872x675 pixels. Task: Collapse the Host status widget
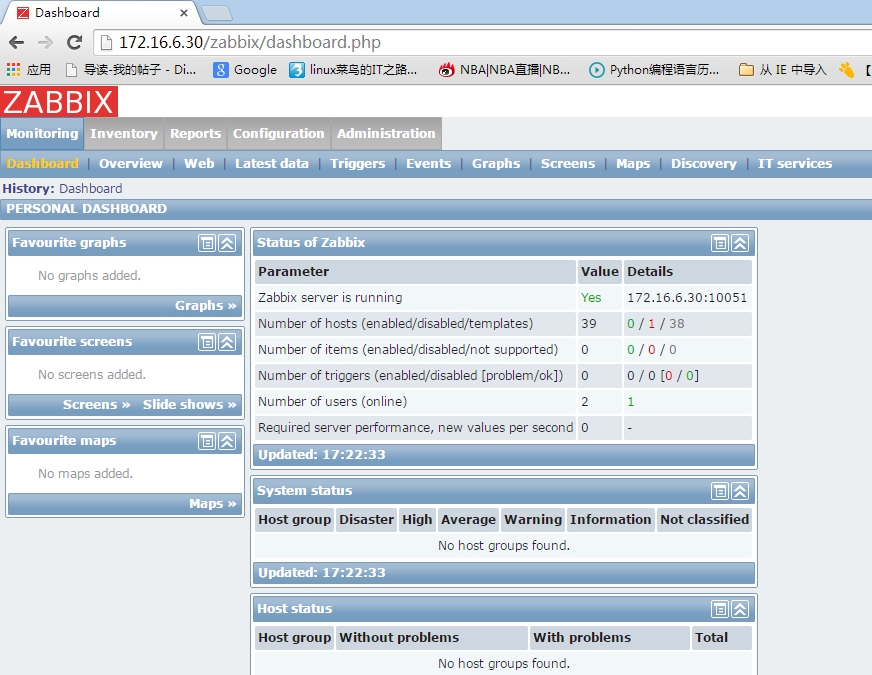tap(740, 609)
